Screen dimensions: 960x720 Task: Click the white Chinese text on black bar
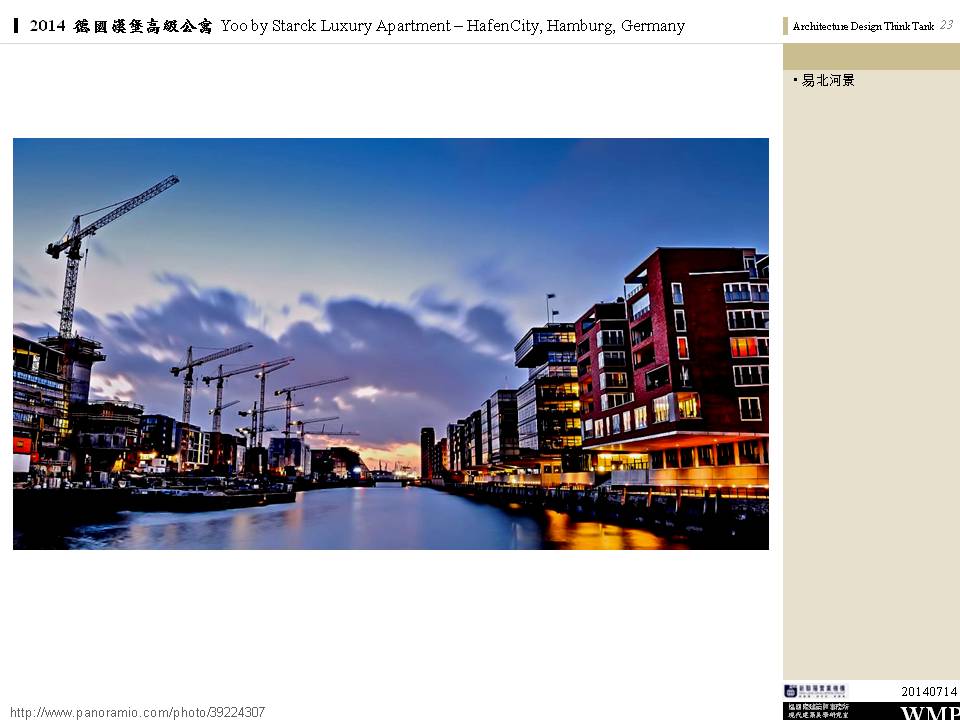pos(817,711)
